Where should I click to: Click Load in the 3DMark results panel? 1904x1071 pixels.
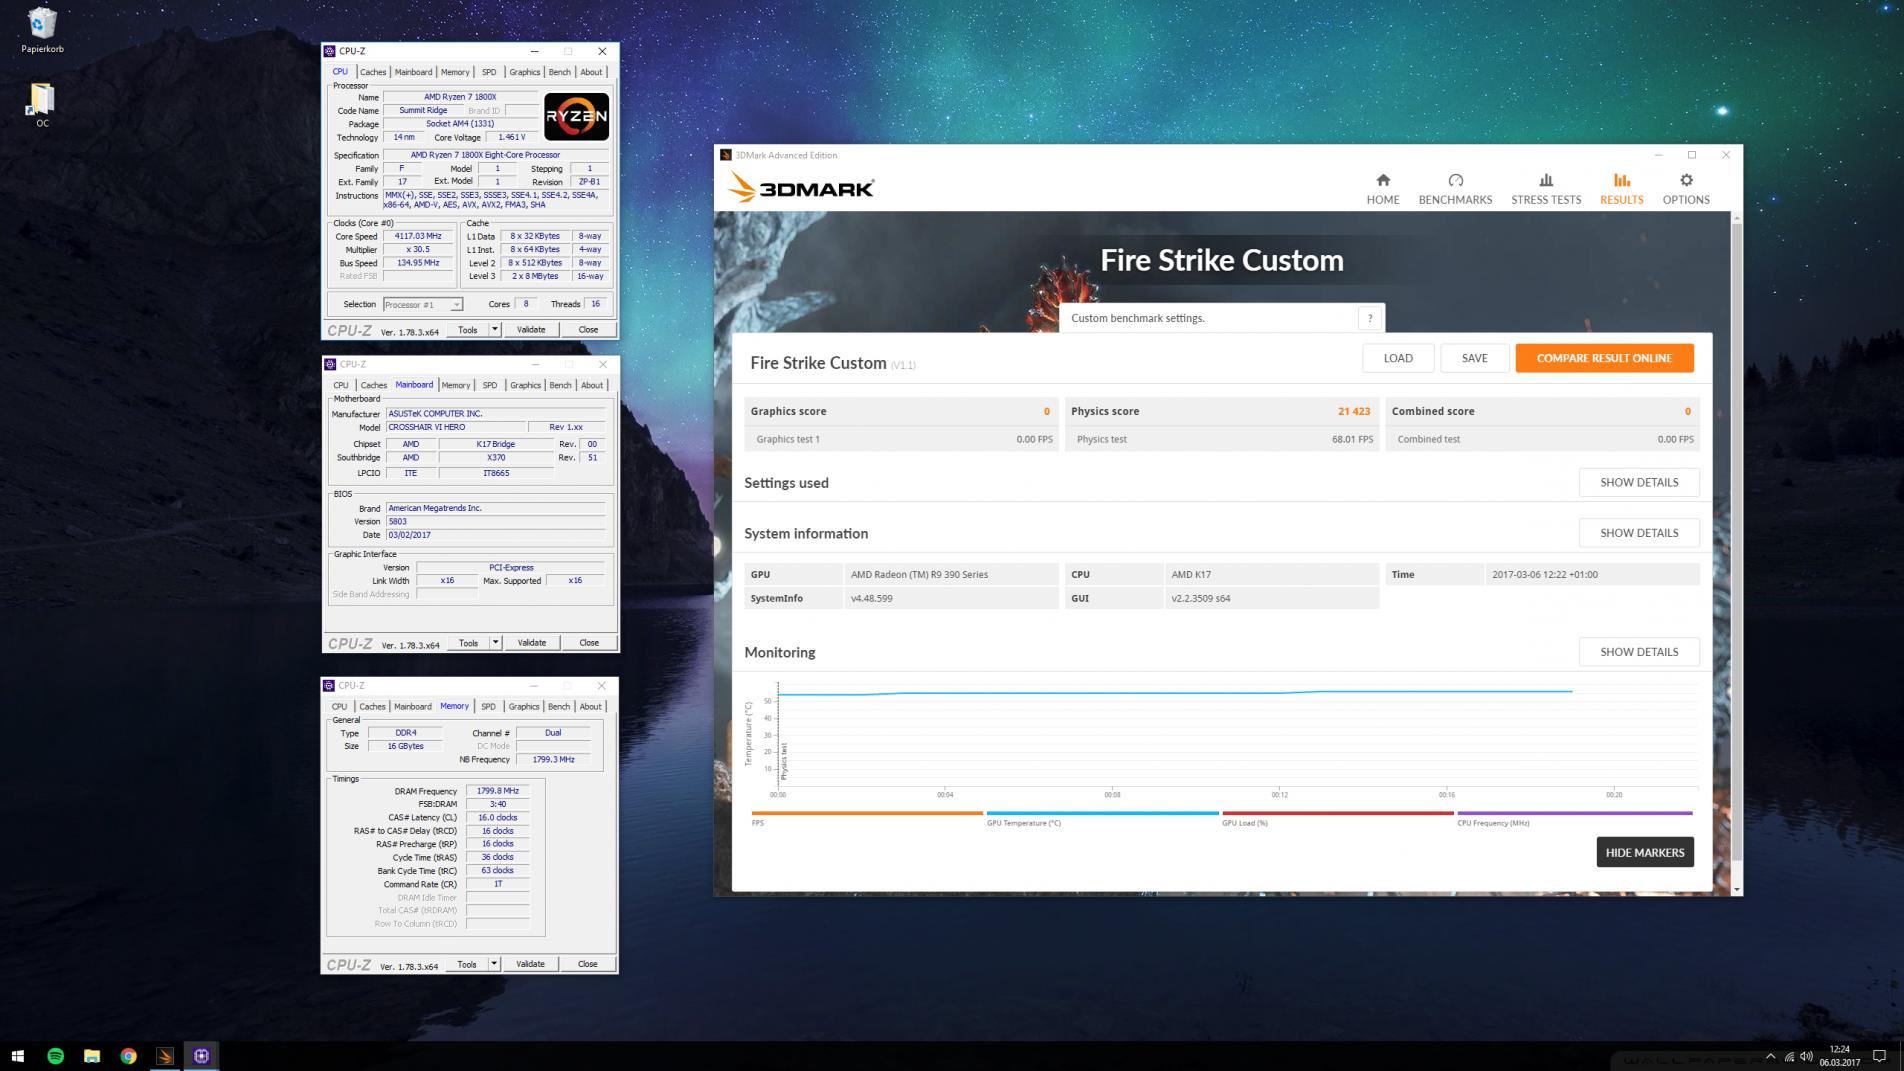pos(1398,358)
